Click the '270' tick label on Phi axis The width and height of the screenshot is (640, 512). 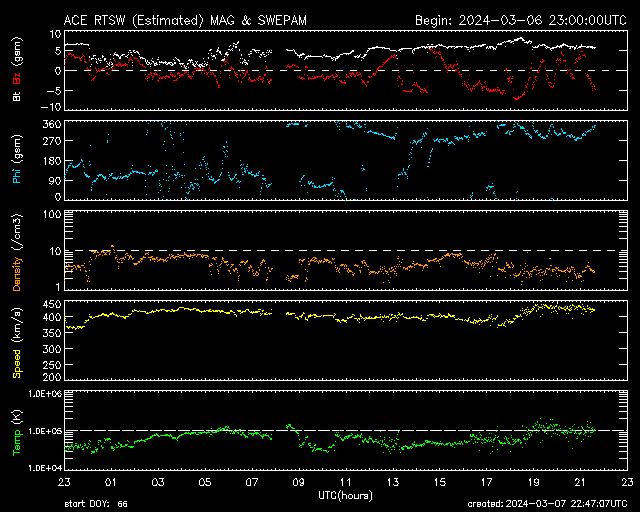coord(52,141)
